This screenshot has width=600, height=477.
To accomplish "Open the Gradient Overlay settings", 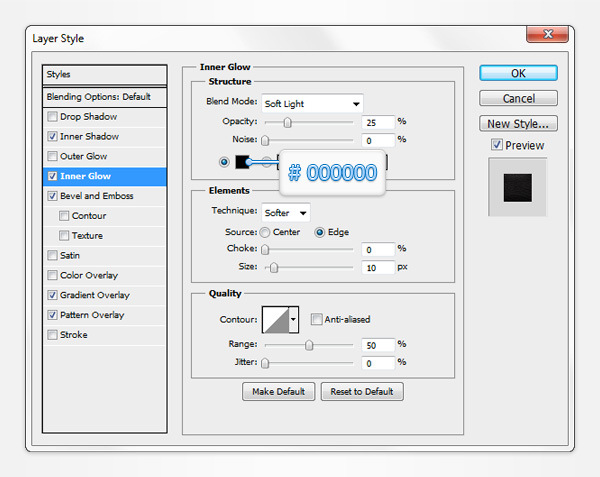I will 95,295.
